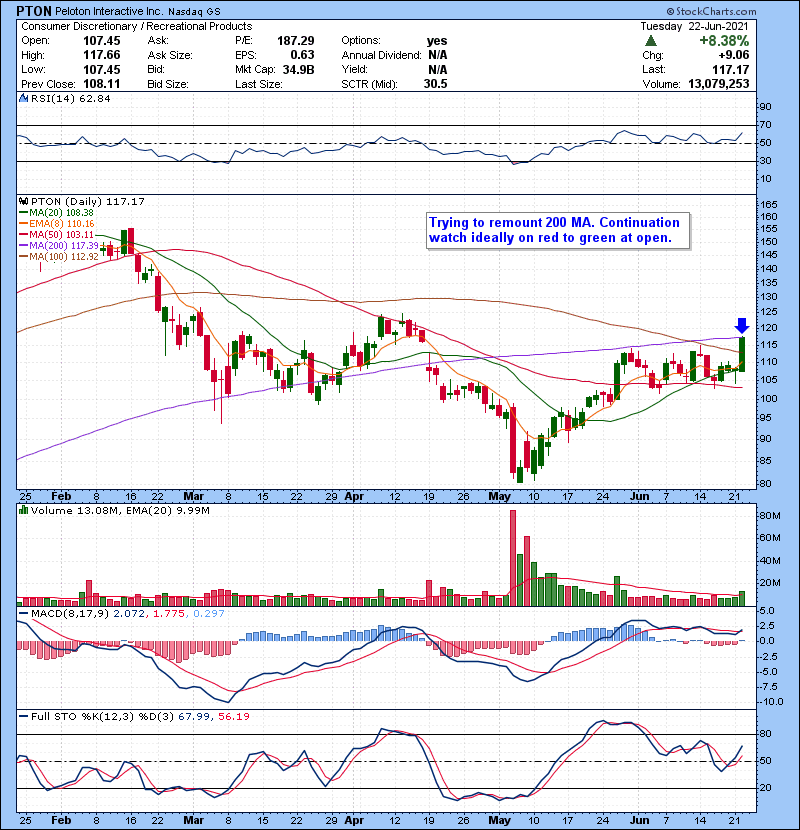Click the candlestick icon beside PTON (Daily)
800x830 pixels.
[23, 201]
